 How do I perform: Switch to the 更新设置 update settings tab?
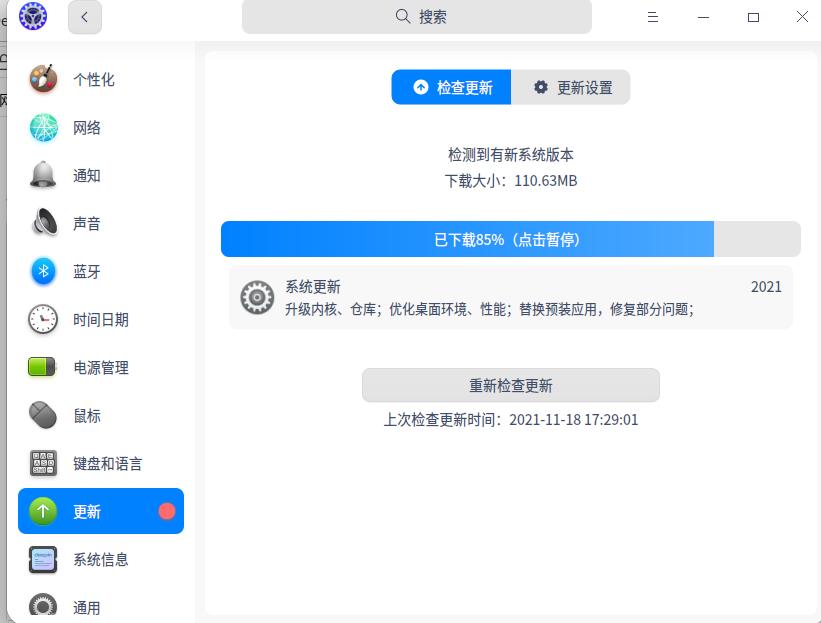(571, 87)
